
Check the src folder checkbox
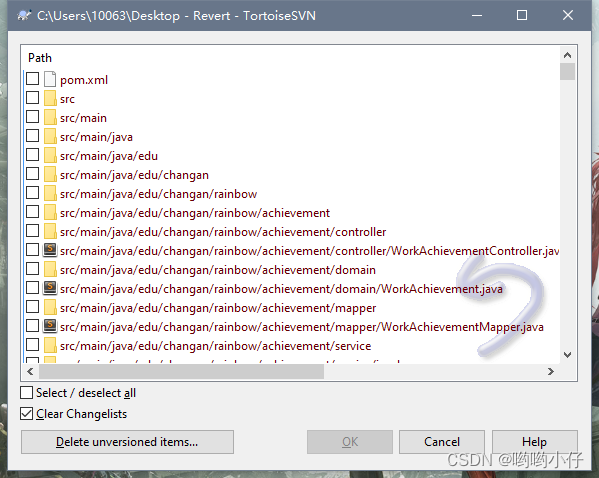coord(32,97)
